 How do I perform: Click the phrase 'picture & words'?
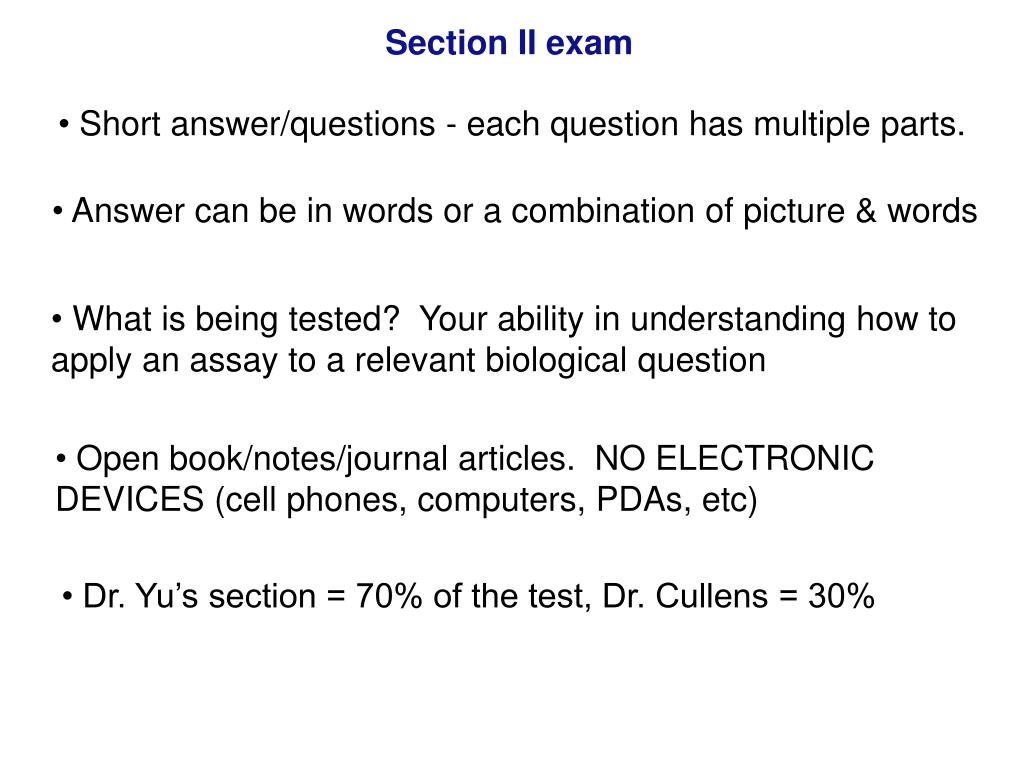click(x=860, y=211)
